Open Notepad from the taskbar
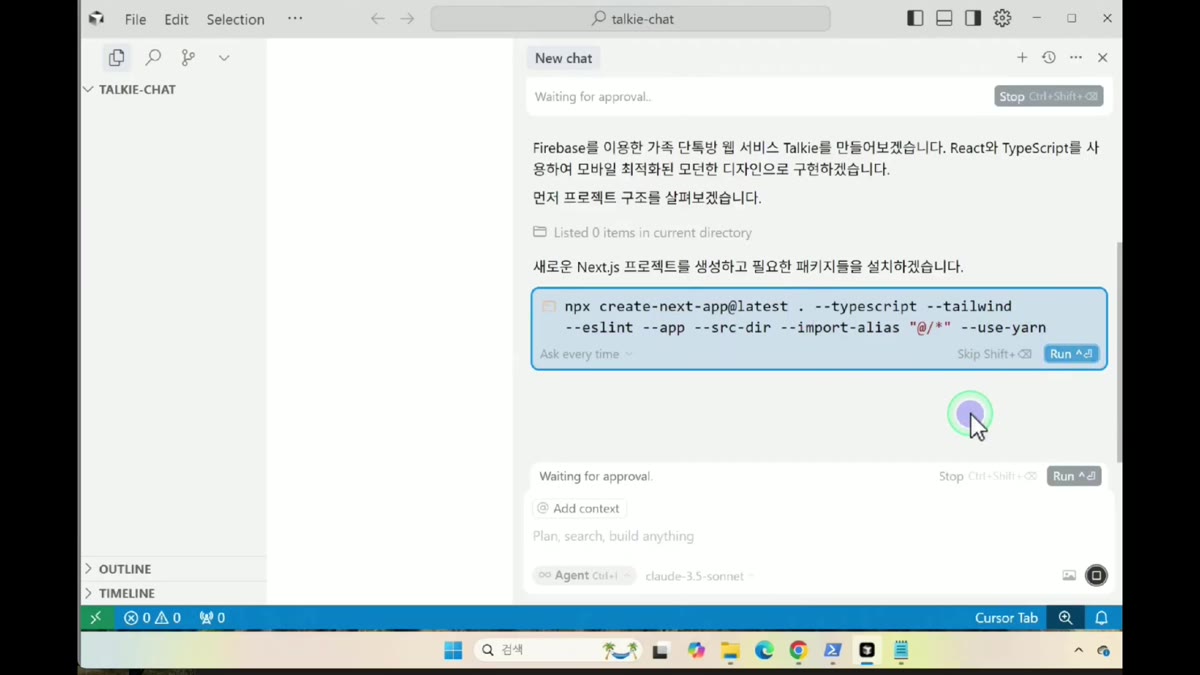 coord(901,651)
